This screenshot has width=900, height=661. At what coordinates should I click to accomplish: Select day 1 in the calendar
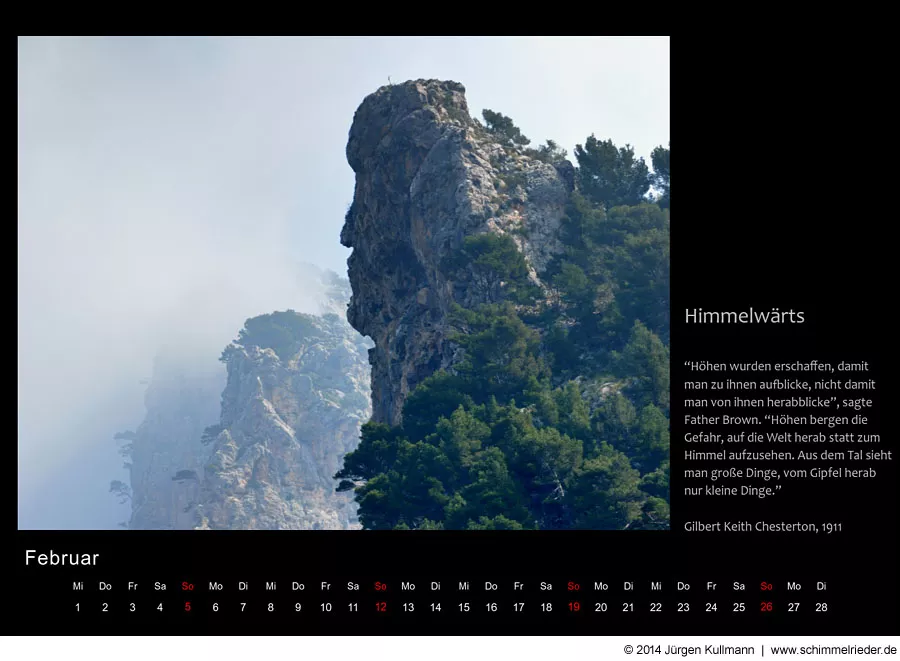pos(78,607)
